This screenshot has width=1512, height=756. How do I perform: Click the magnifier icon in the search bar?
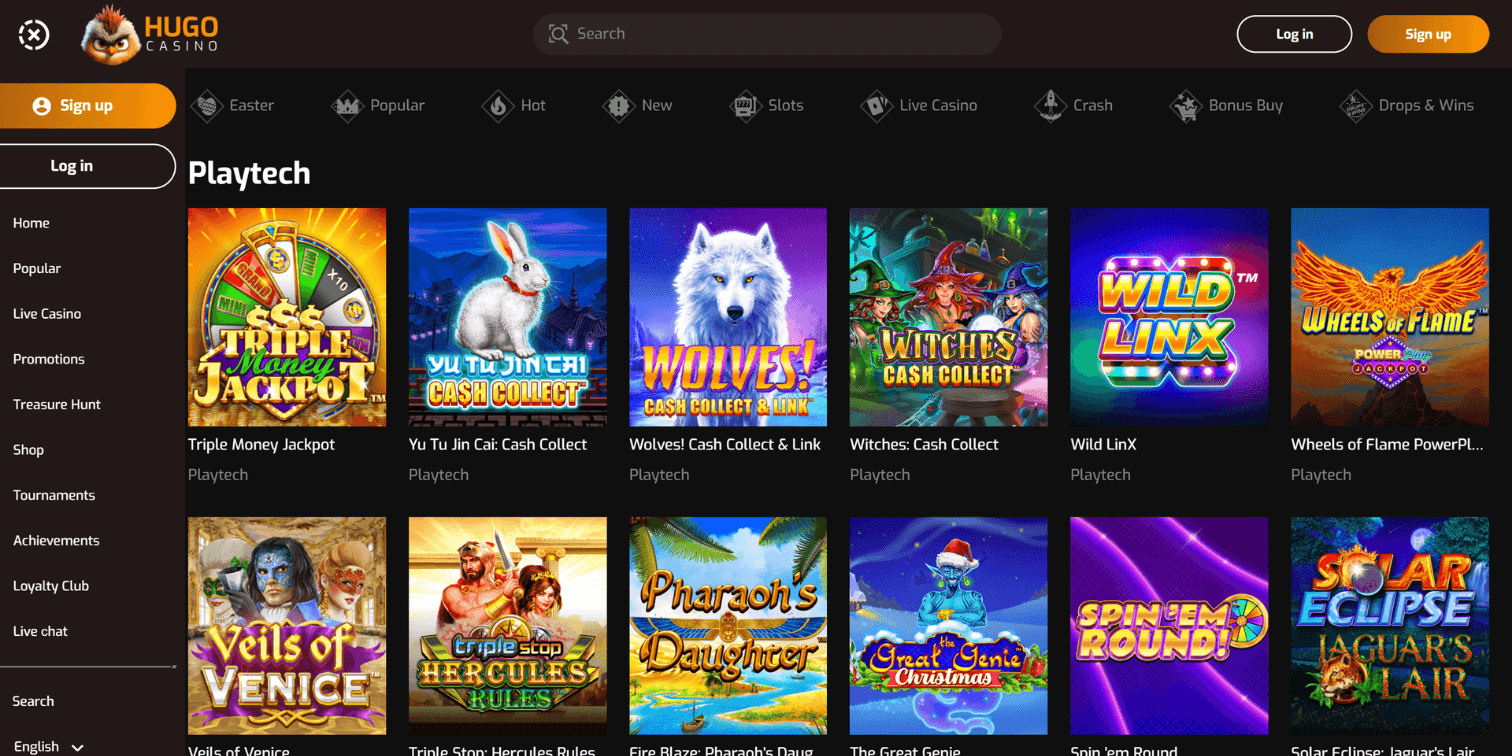558,34
